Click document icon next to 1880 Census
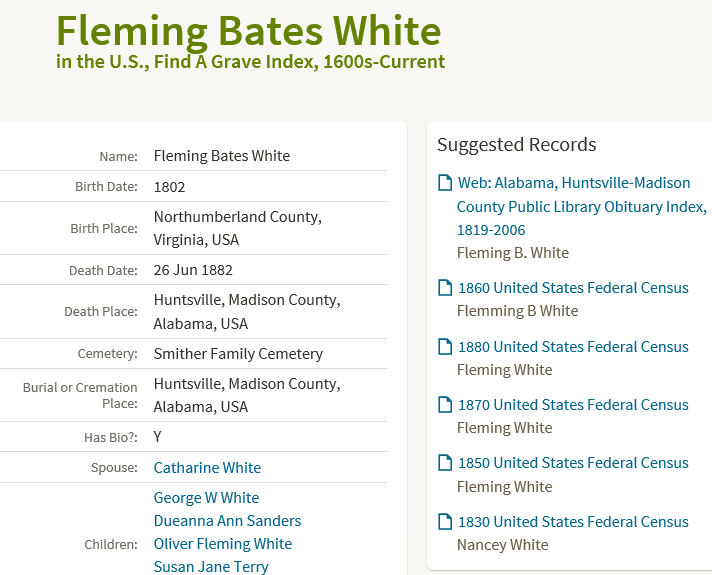The width and height of the screenshot is (712, 575). 445,347
